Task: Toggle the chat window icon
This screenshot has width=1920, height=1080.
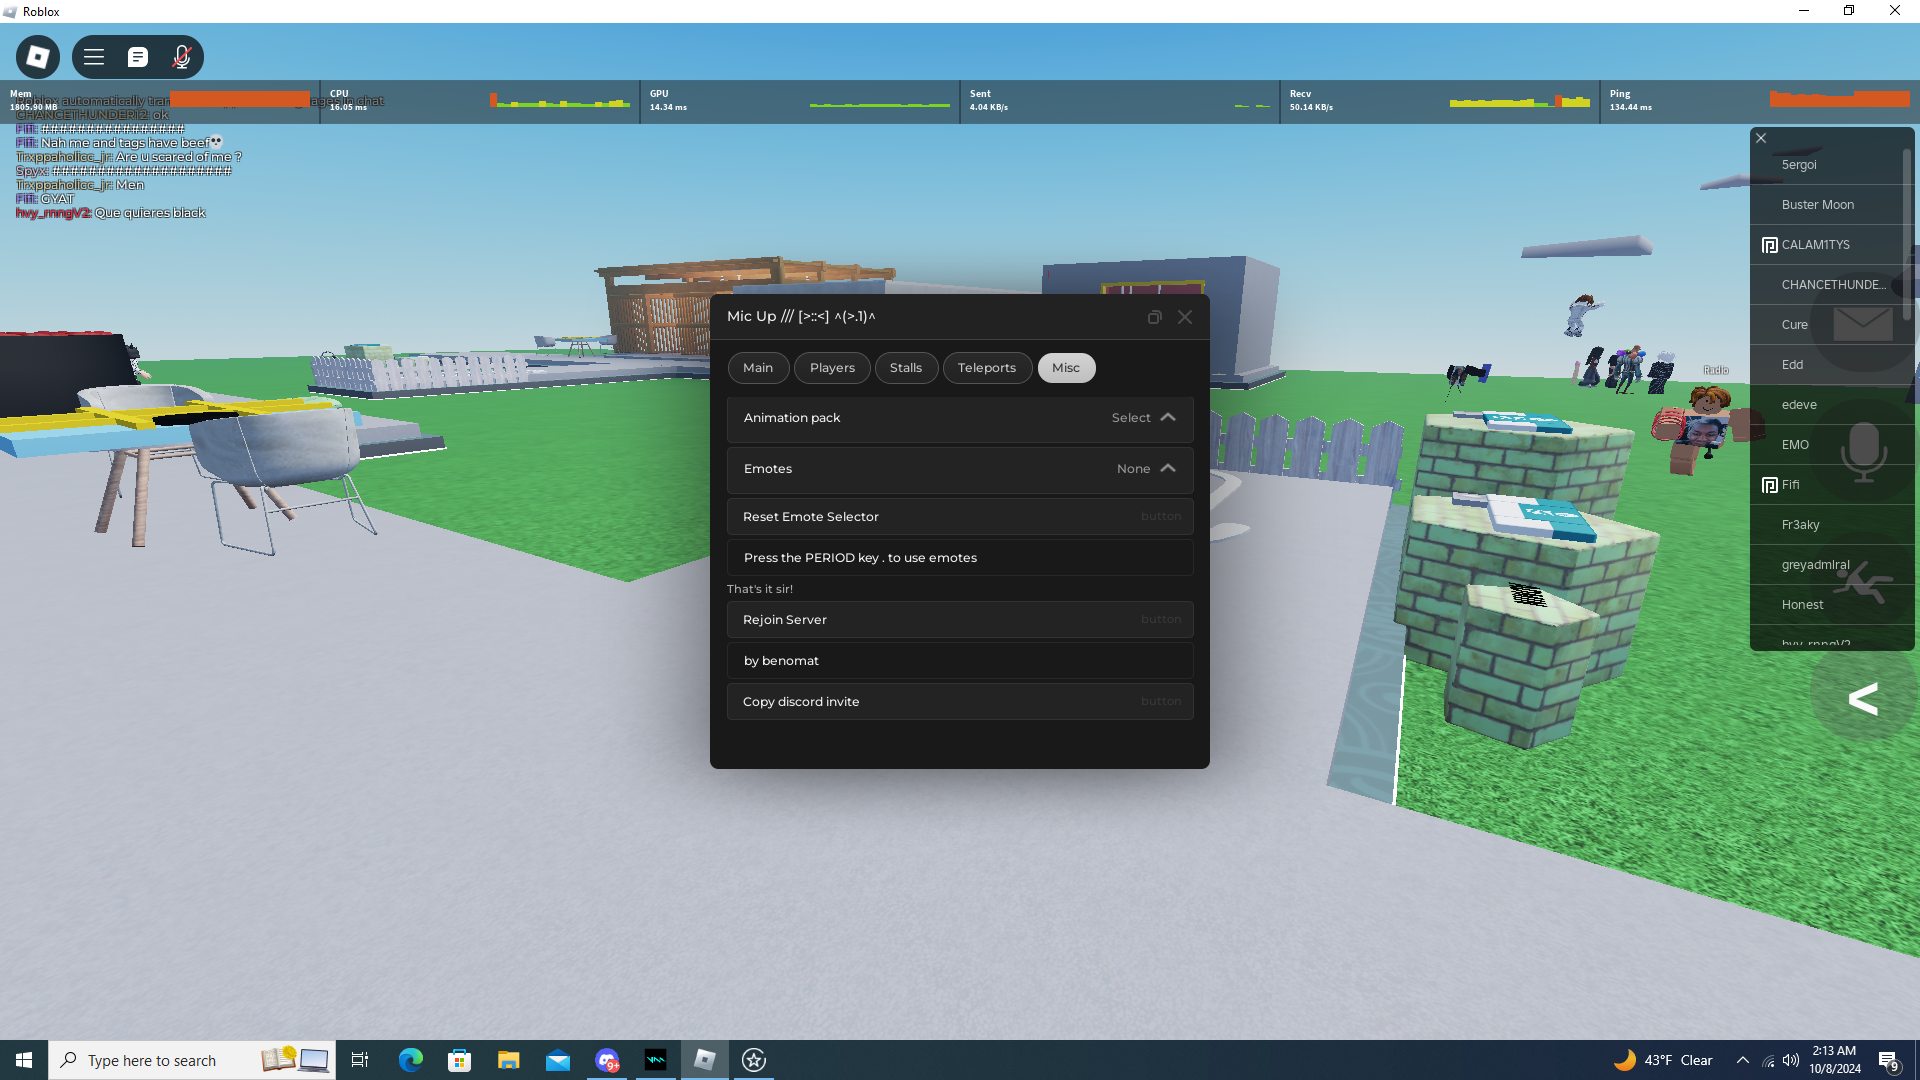Action: point(138,57)
